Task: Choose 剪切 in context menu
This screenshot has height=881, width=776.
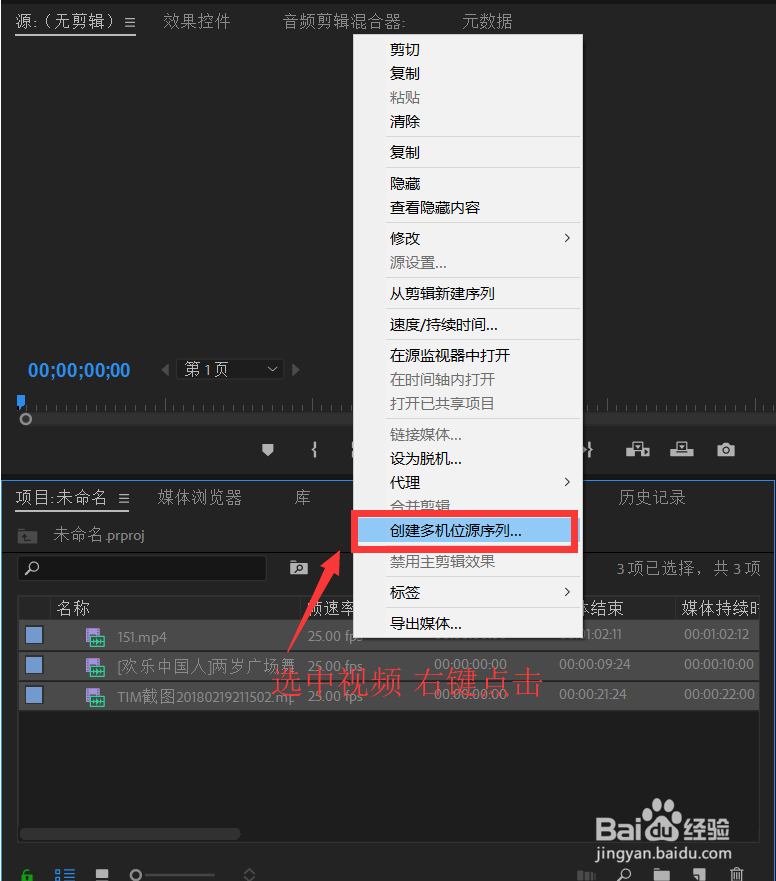Action: [405, 50]
